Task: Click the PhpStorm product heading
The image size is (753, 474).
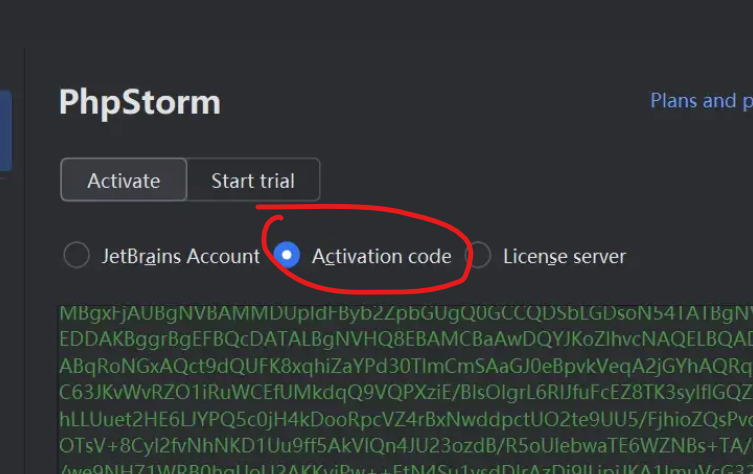Action: pos(140,102)
